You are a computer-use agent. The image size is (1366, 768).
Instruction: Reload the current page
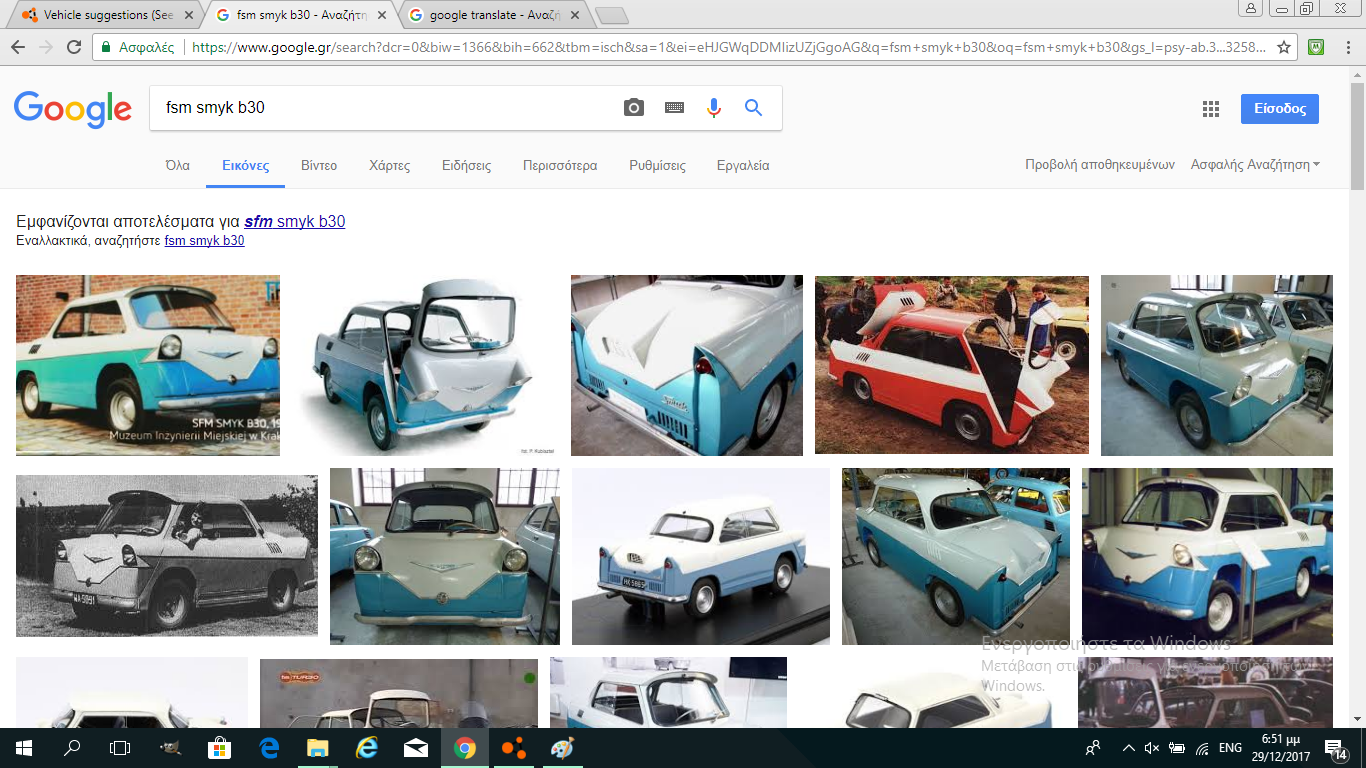pyautogui.click(x=73, y=47)
